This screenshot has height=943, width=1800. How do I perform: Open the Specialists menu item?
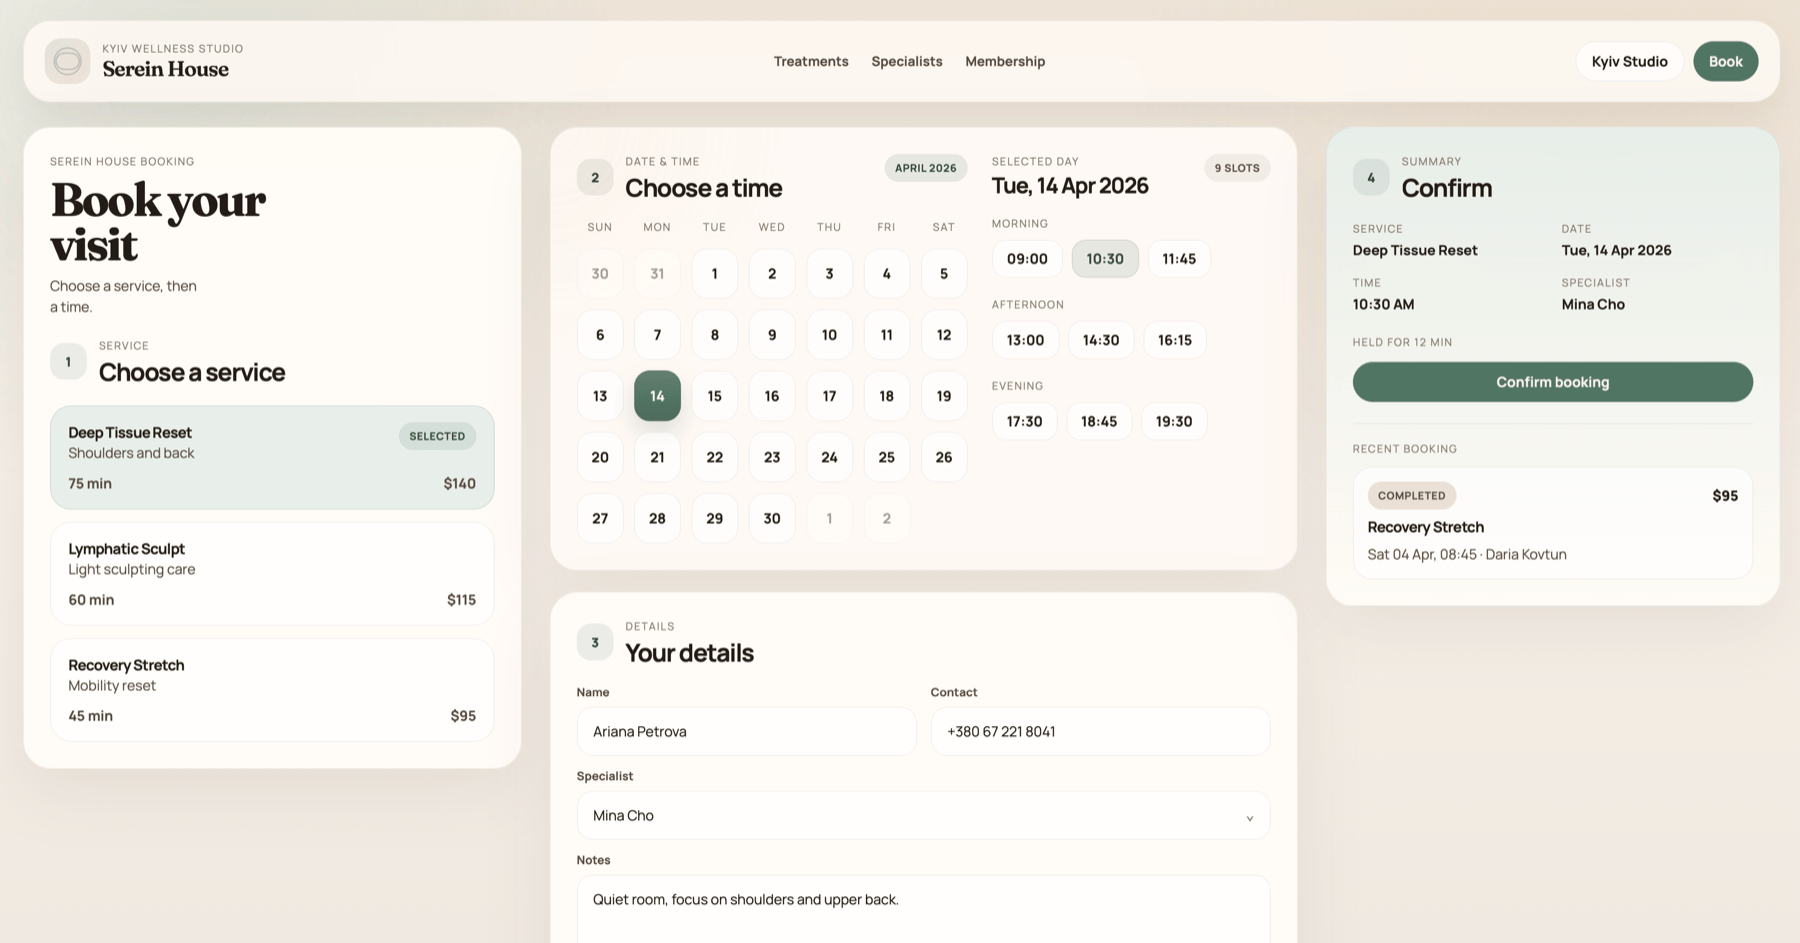click(x=907, y=61)
